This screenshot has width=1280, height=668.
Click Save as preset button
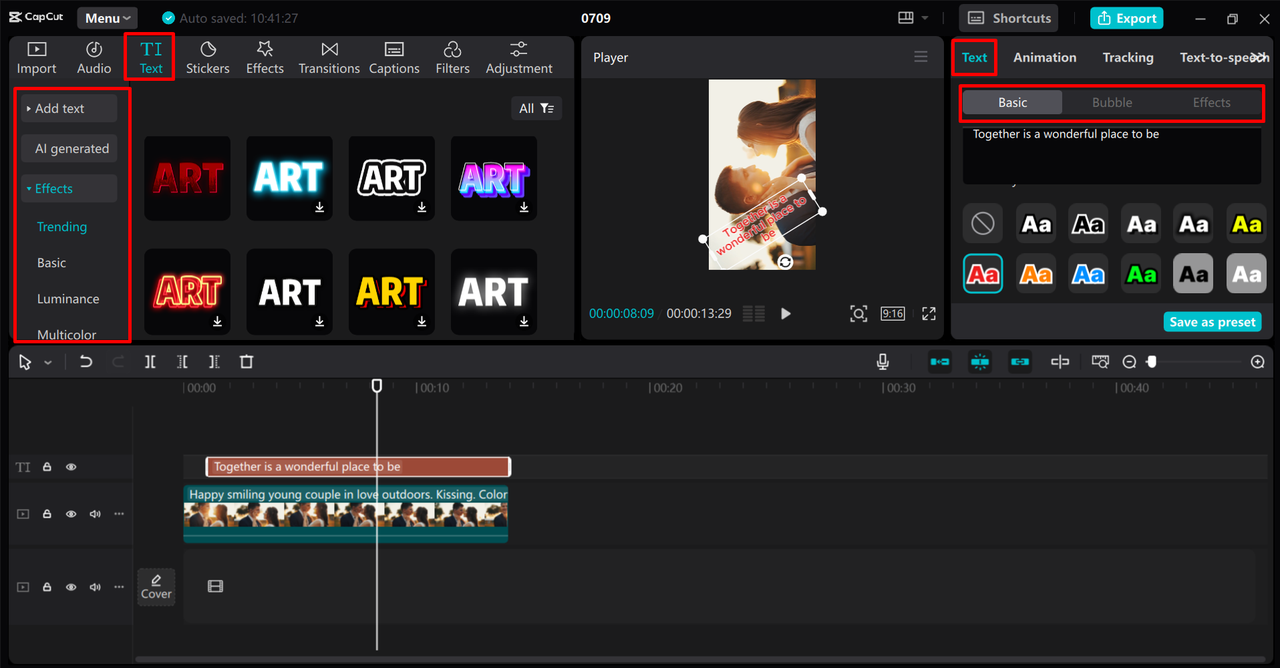pos(1212,322)
